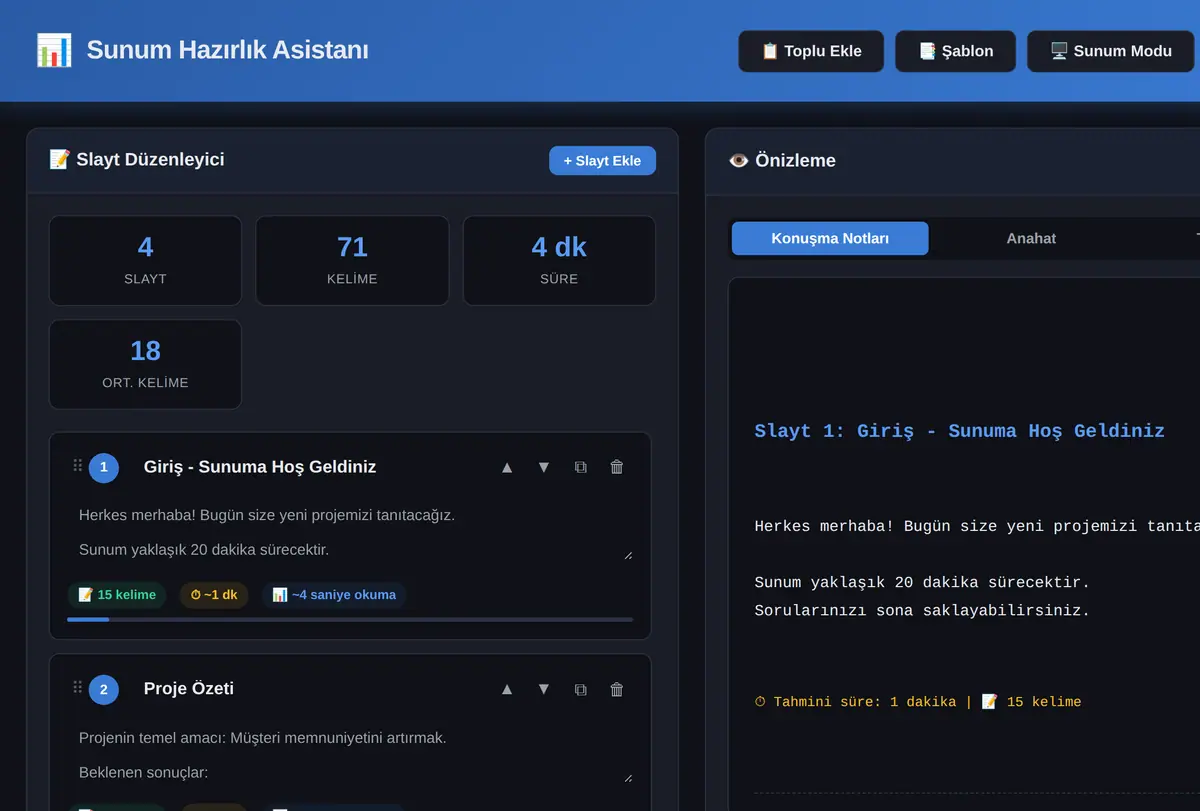The height and width of the screenshot is (811, 1200).
Task: Select the SLAYT count stat card
Action: click(145, 260)
